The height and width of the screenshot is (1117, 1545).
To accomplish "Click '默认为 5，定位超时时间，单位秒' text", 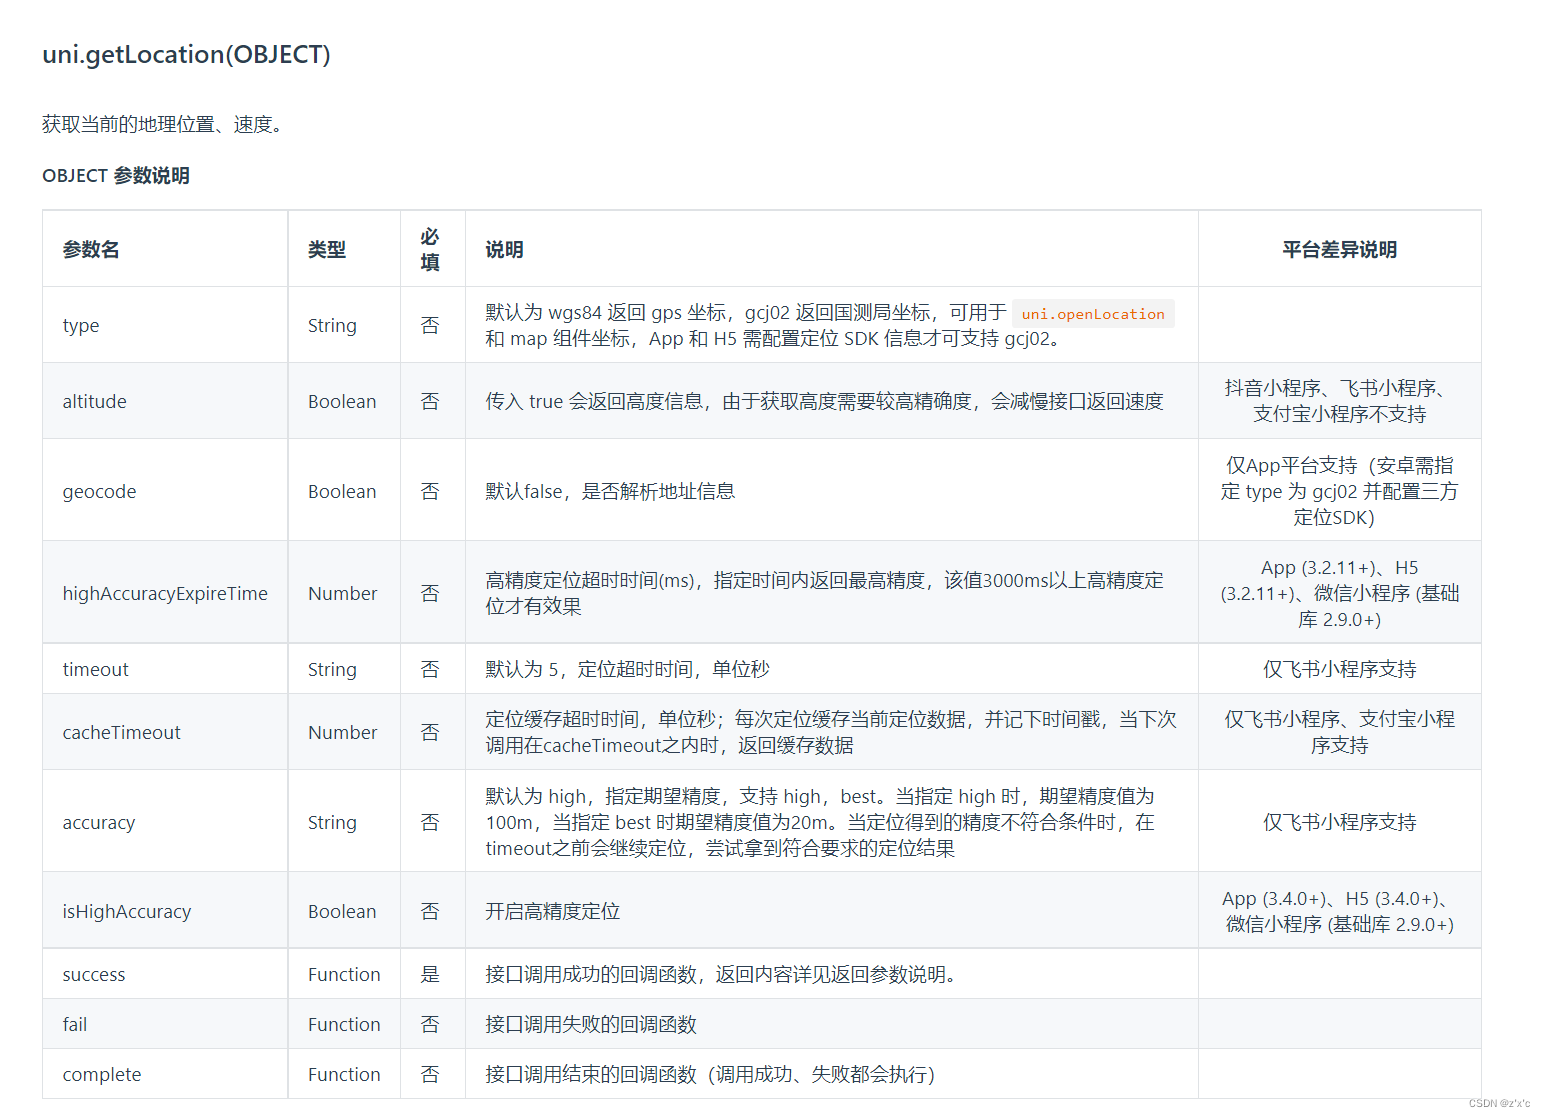I will point(627,669).
